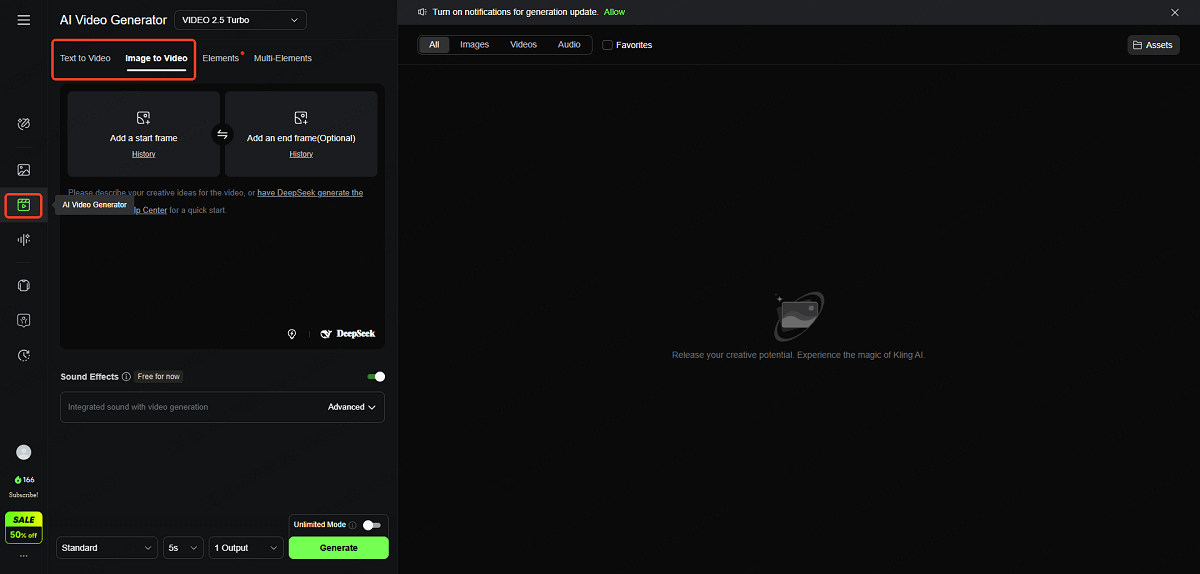Click the Allow notifications link

(614, 12)
